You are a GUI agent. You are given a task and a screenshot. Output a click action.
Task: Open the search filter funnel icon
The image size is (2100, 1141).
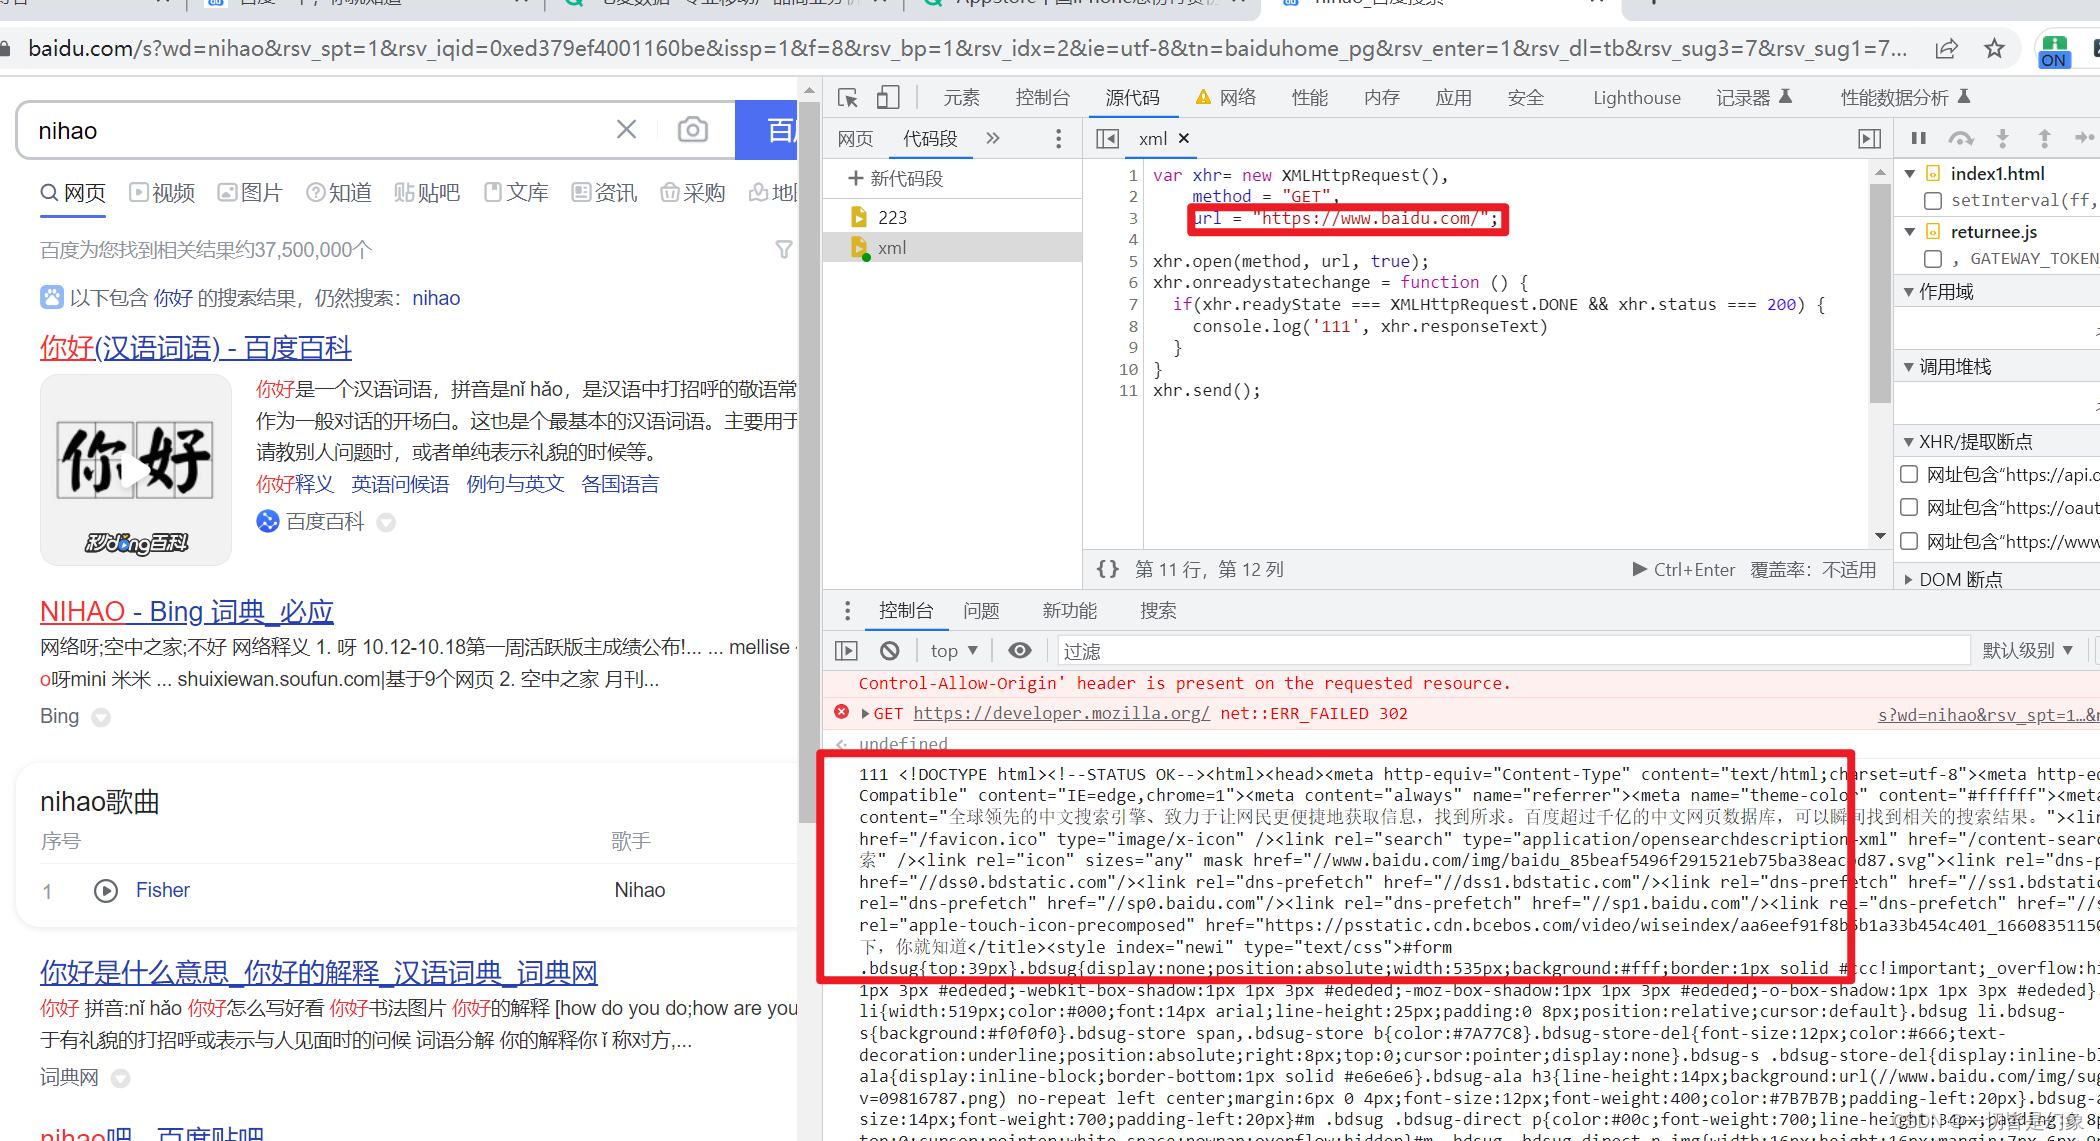(784, 249)
